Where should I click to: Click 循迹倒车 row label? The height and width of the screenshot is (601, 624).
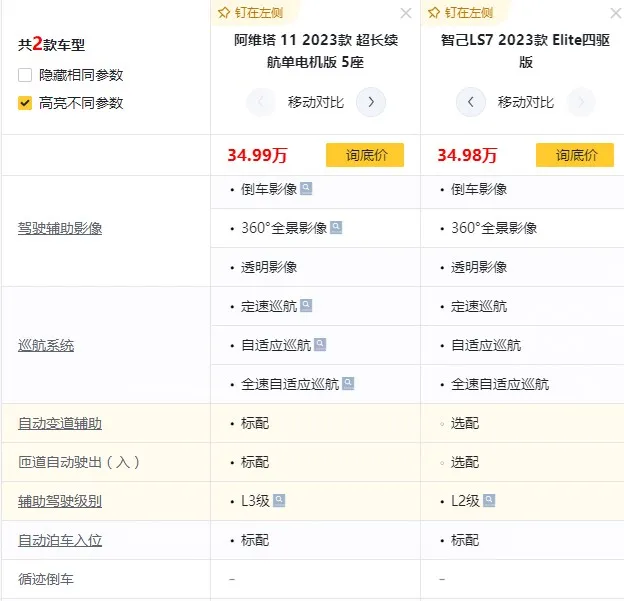pyautogui.click(x=46, y=579)
